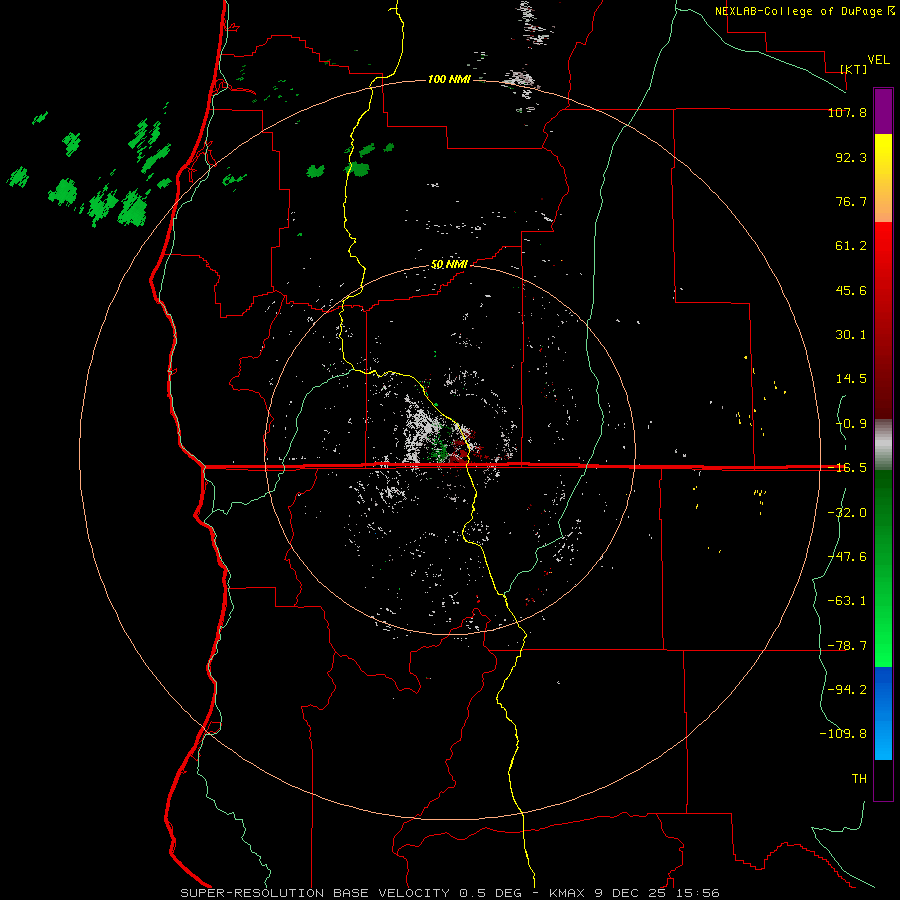Click the 92.3 scale value
Image resolution: width=900 pixels, height=900 pixels.
[851, 157]
